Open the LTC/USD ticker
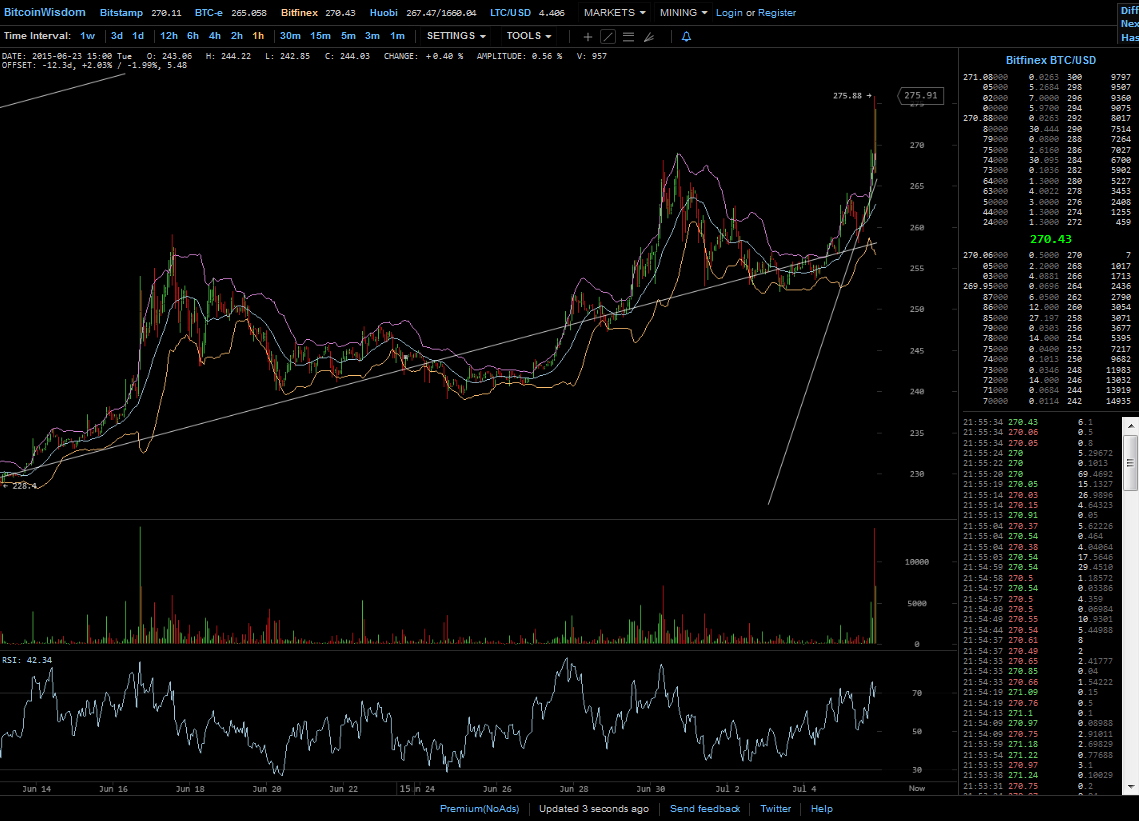This screenshot has width=1139, height=821. [x=527, y=13]
